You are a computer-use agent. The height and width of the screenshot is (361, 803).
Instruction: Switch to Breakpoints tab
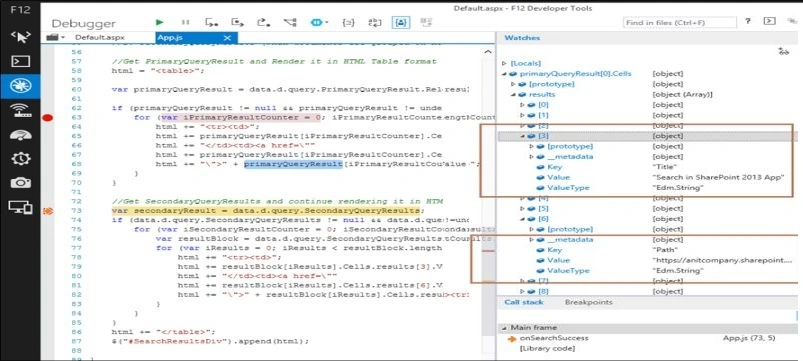tap(588, 302)
